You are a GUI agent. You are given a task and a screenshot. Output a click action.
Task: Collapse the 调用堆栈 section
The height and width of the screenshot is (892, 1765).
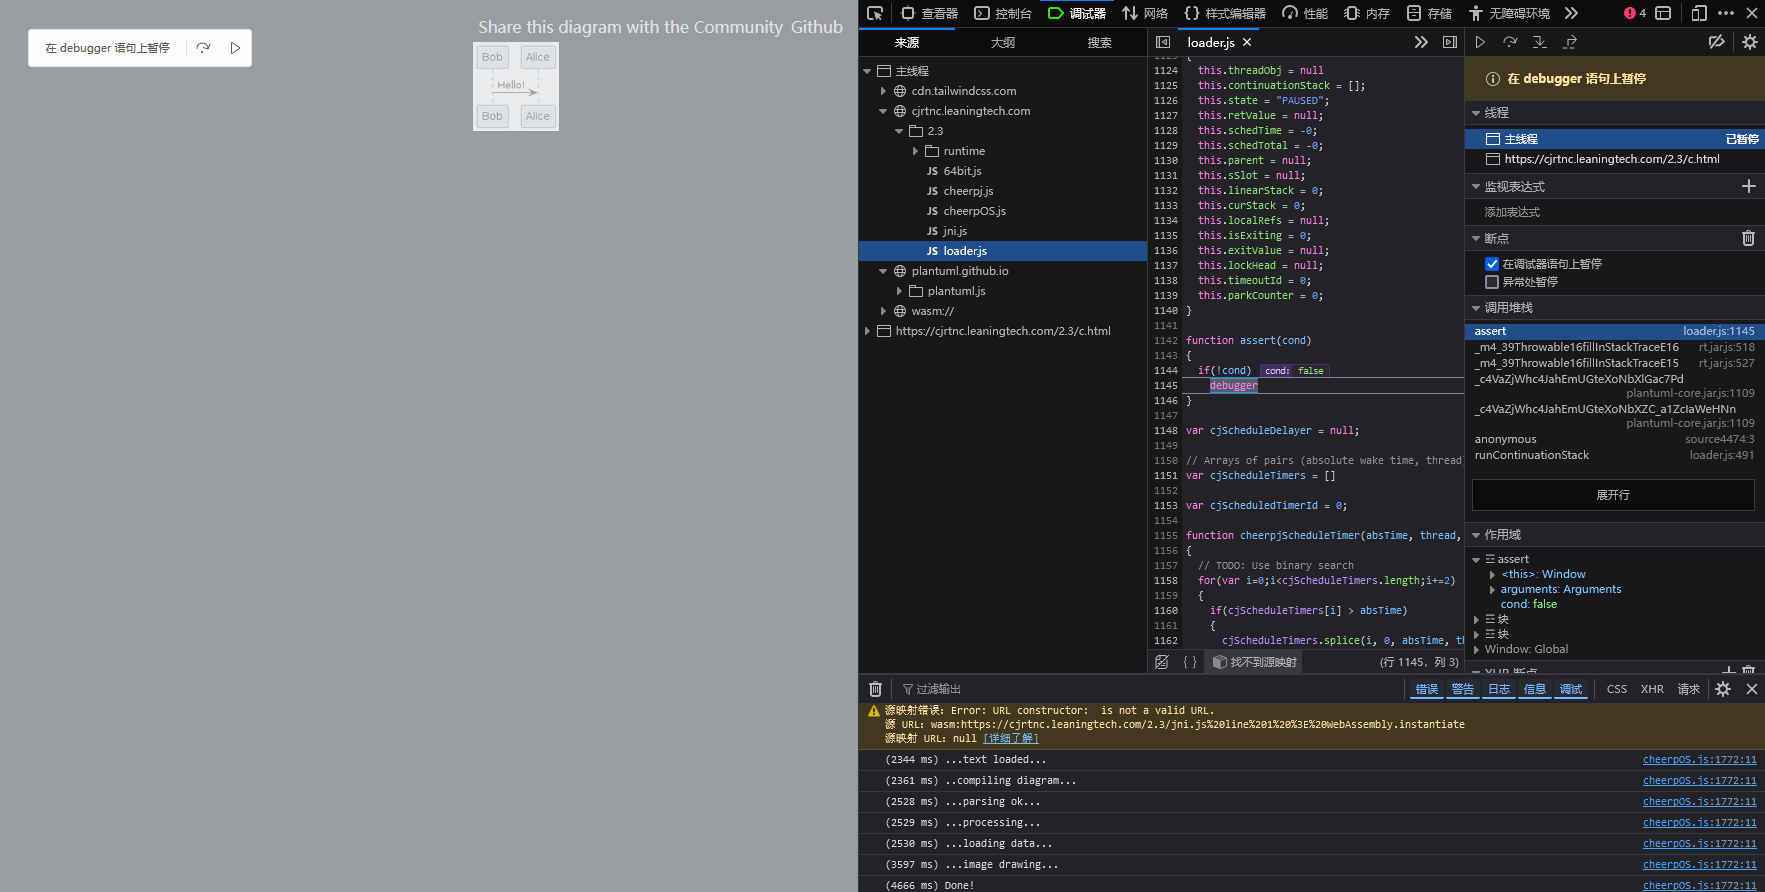pos(1476,308)
